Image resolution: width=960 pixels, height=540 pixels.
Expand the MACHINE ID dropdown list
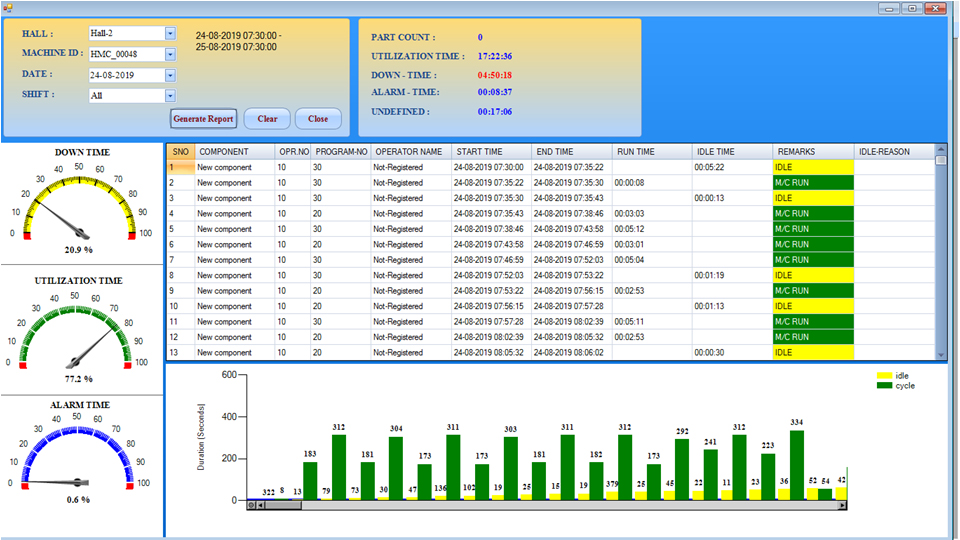(x=170, y=54)
